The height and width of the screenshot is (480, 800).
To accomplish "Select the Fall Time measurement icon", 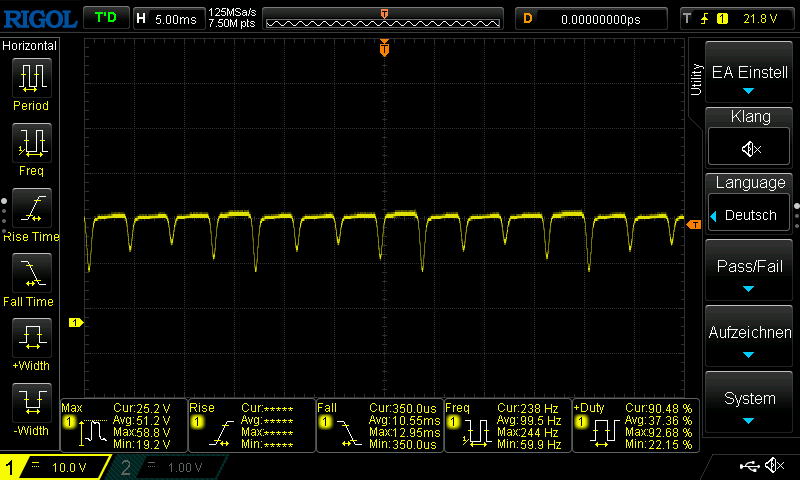I will coord(32,273).
